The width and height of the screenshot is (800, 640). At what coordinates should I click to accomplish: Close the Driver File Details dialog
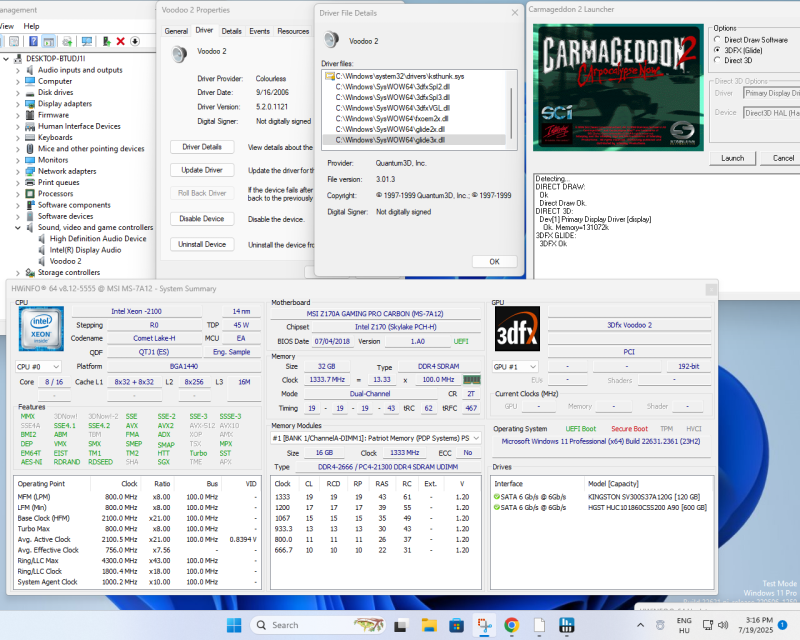(x=515, y=13)
